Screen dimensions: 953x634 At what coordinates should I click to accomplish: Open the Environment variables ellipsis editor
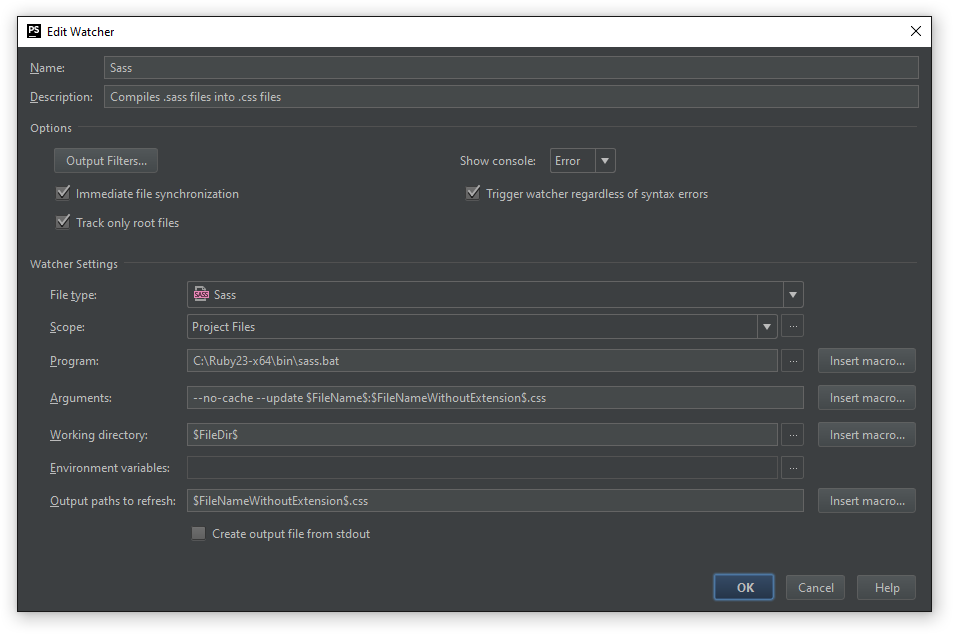(792, 468)
